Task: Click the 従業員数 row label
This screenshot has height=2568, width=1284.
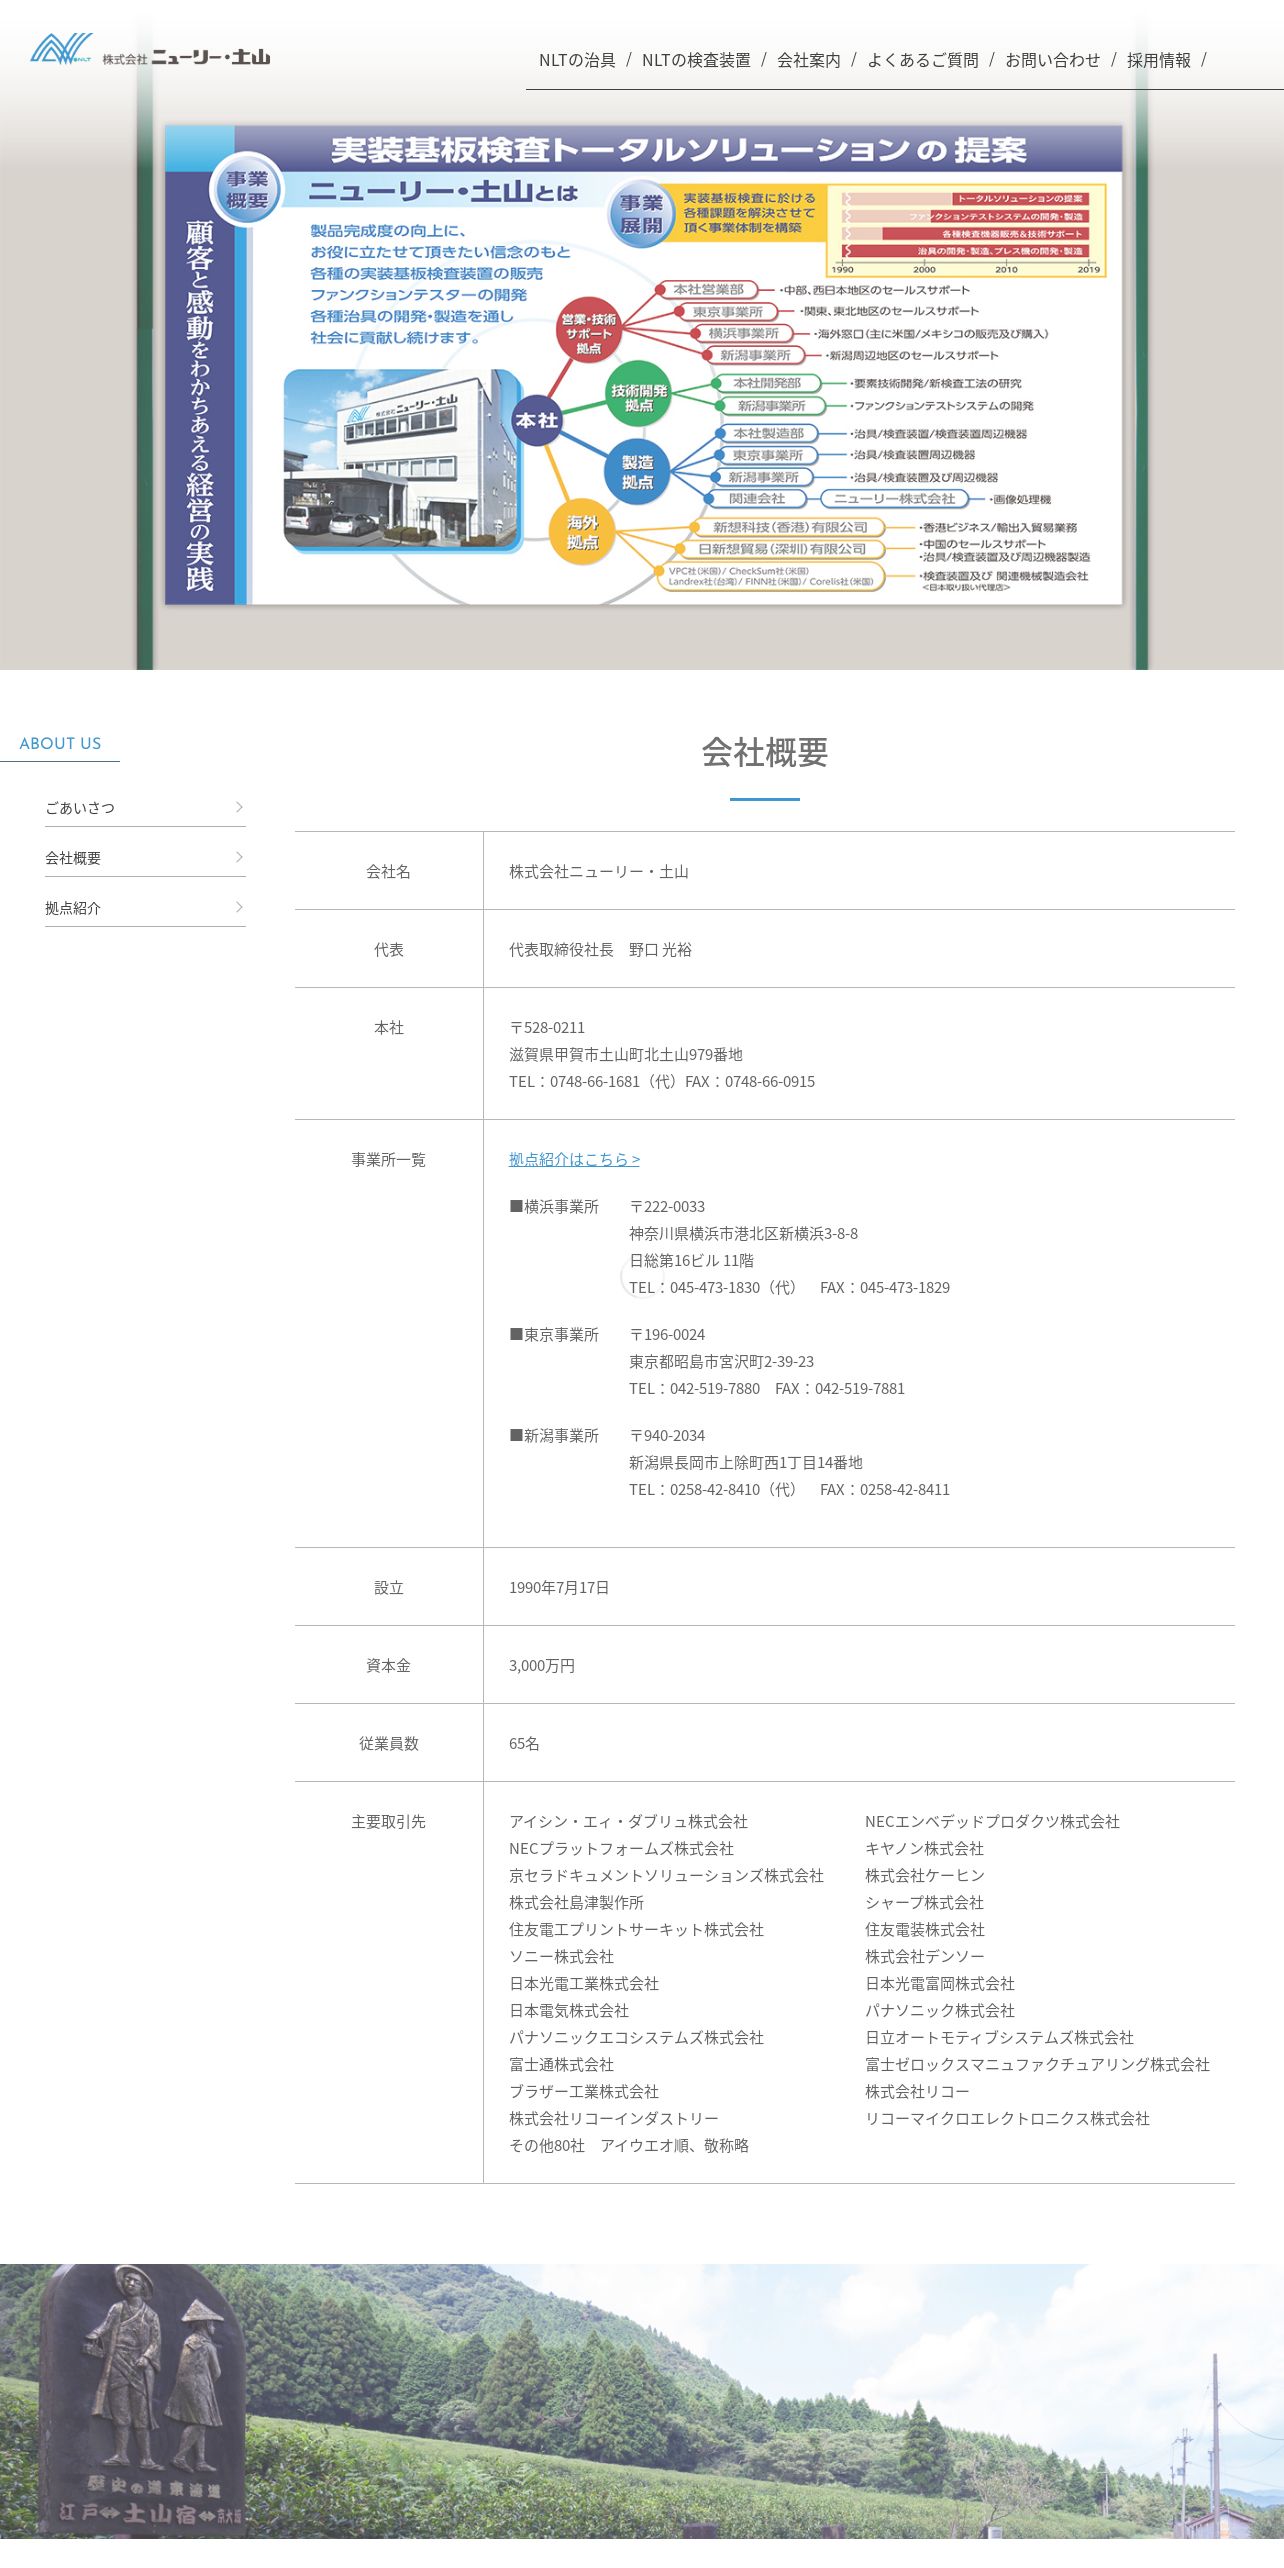Action: (388, 1743)
